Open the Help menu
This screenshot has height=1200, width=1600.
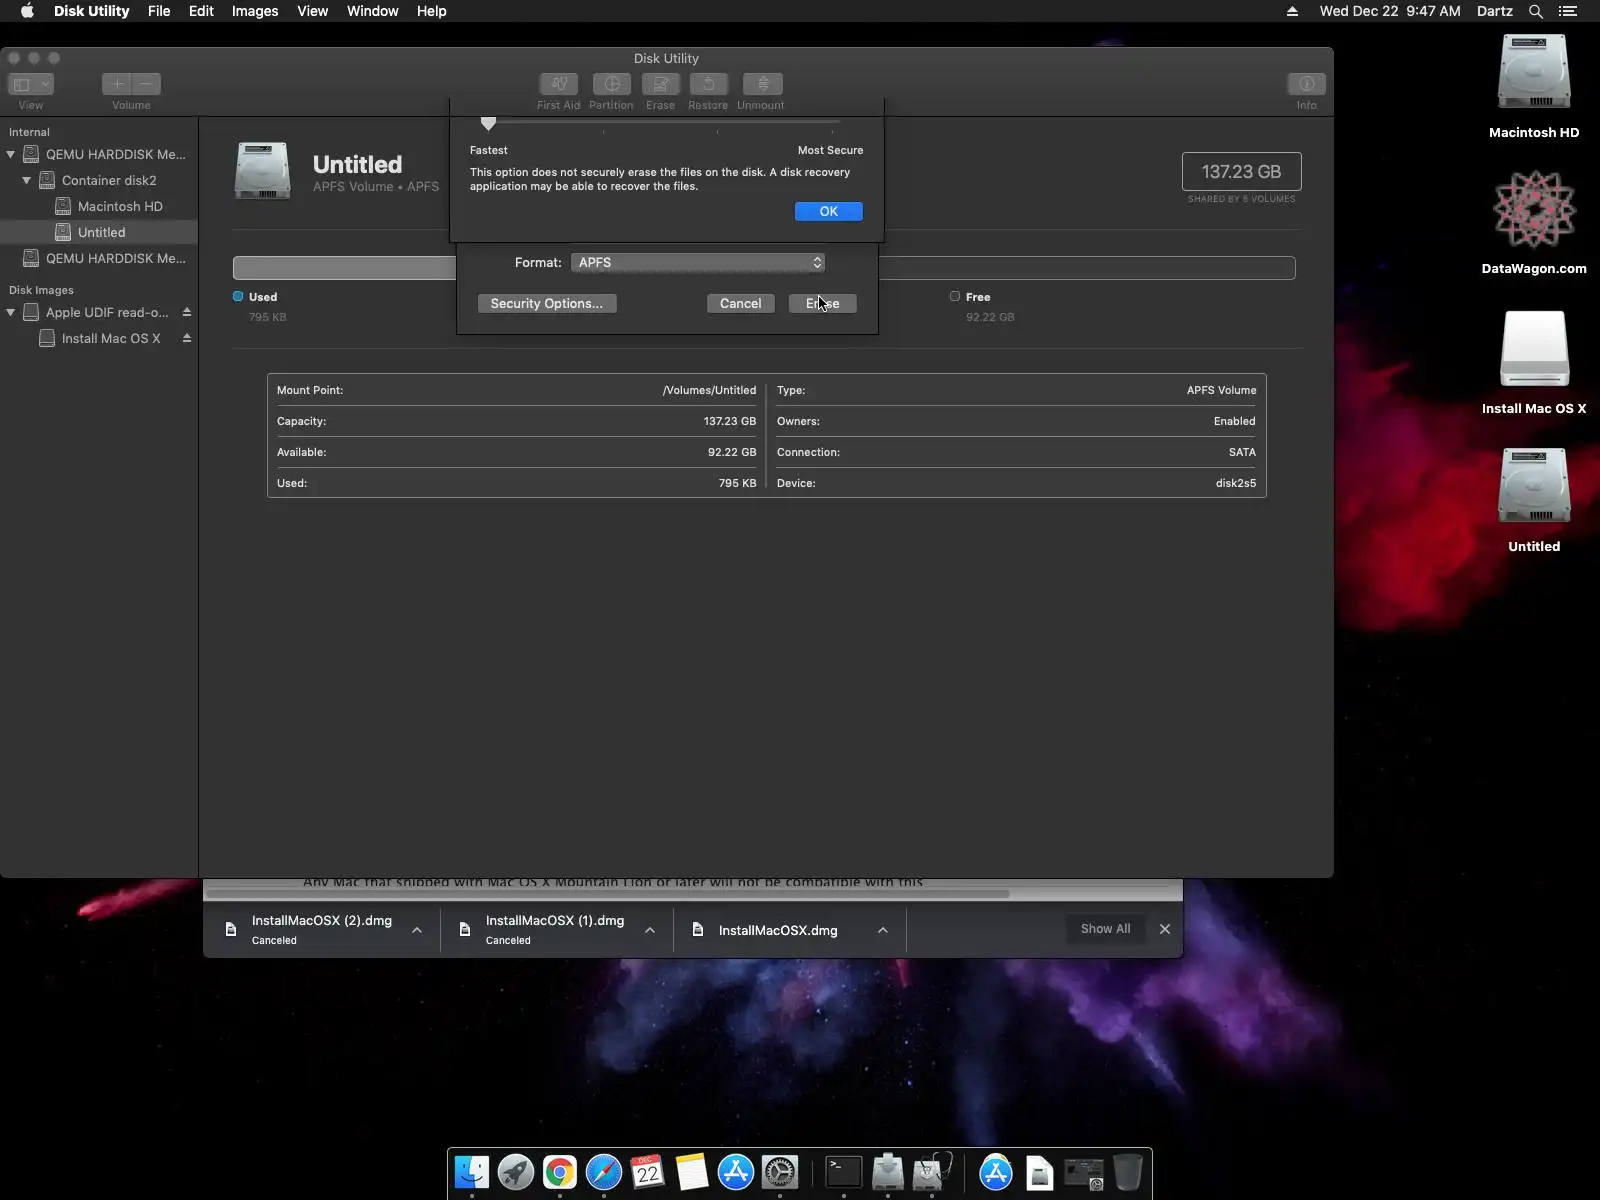(432, 11)
